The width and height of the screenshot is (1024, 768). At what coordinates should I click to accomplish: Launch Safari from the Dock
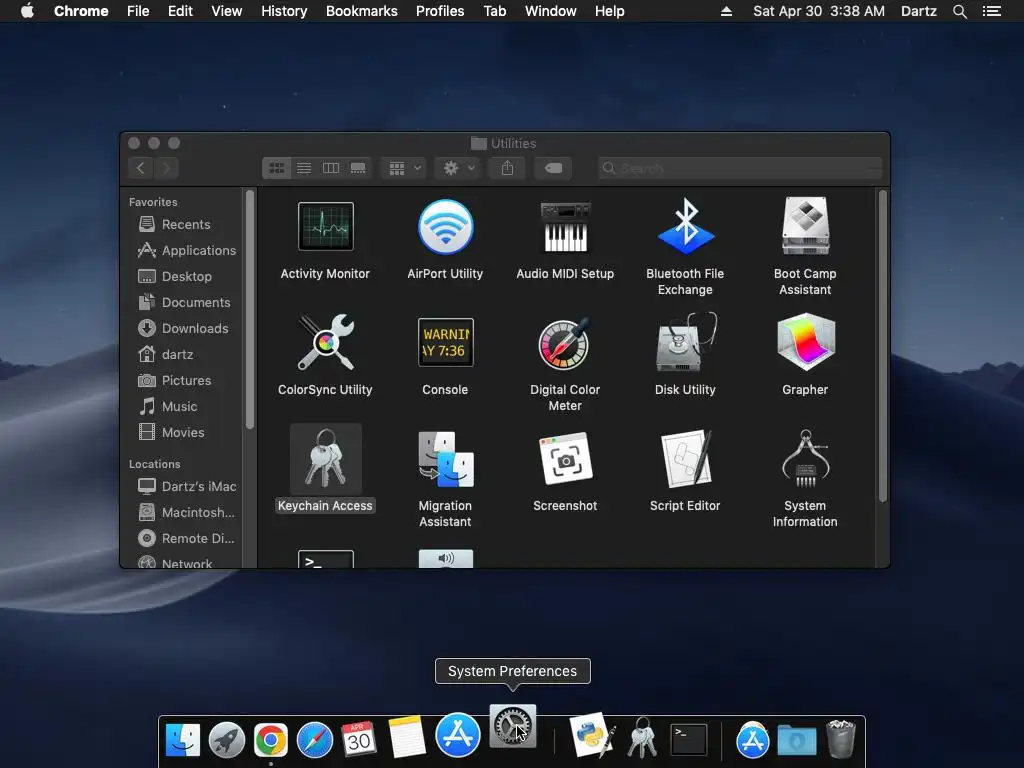(315, 740)
